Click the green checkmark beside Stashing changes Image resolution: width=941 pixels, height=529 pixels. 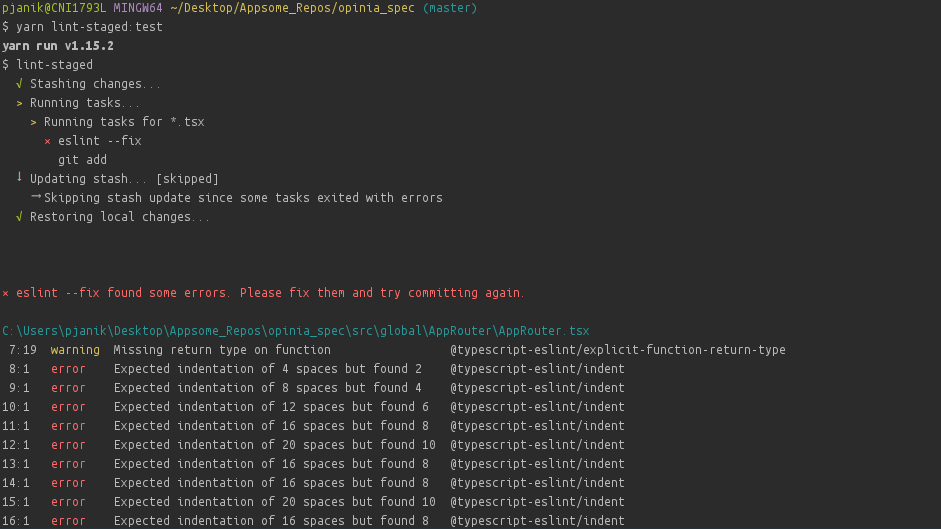click(x=20, y=84)
